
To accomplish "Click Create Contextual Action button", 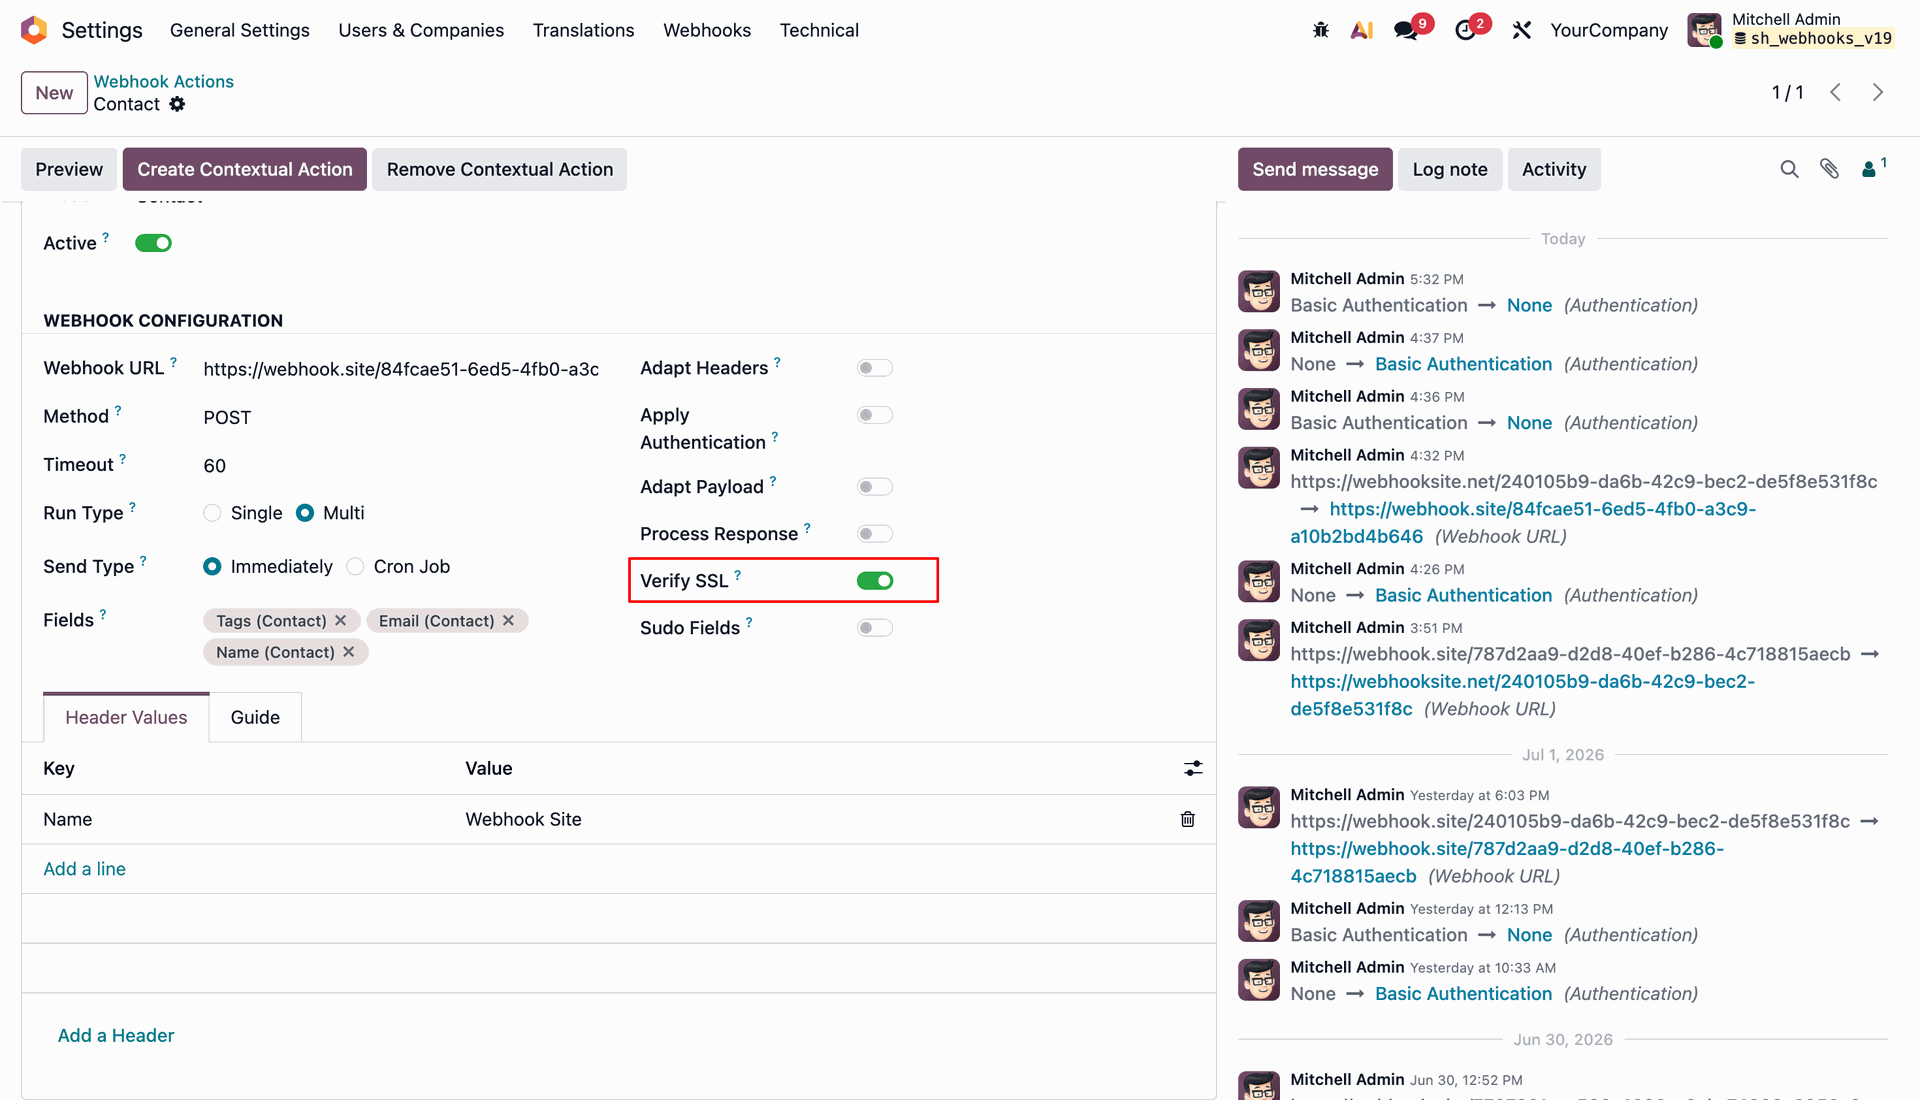I will point(245,169).
